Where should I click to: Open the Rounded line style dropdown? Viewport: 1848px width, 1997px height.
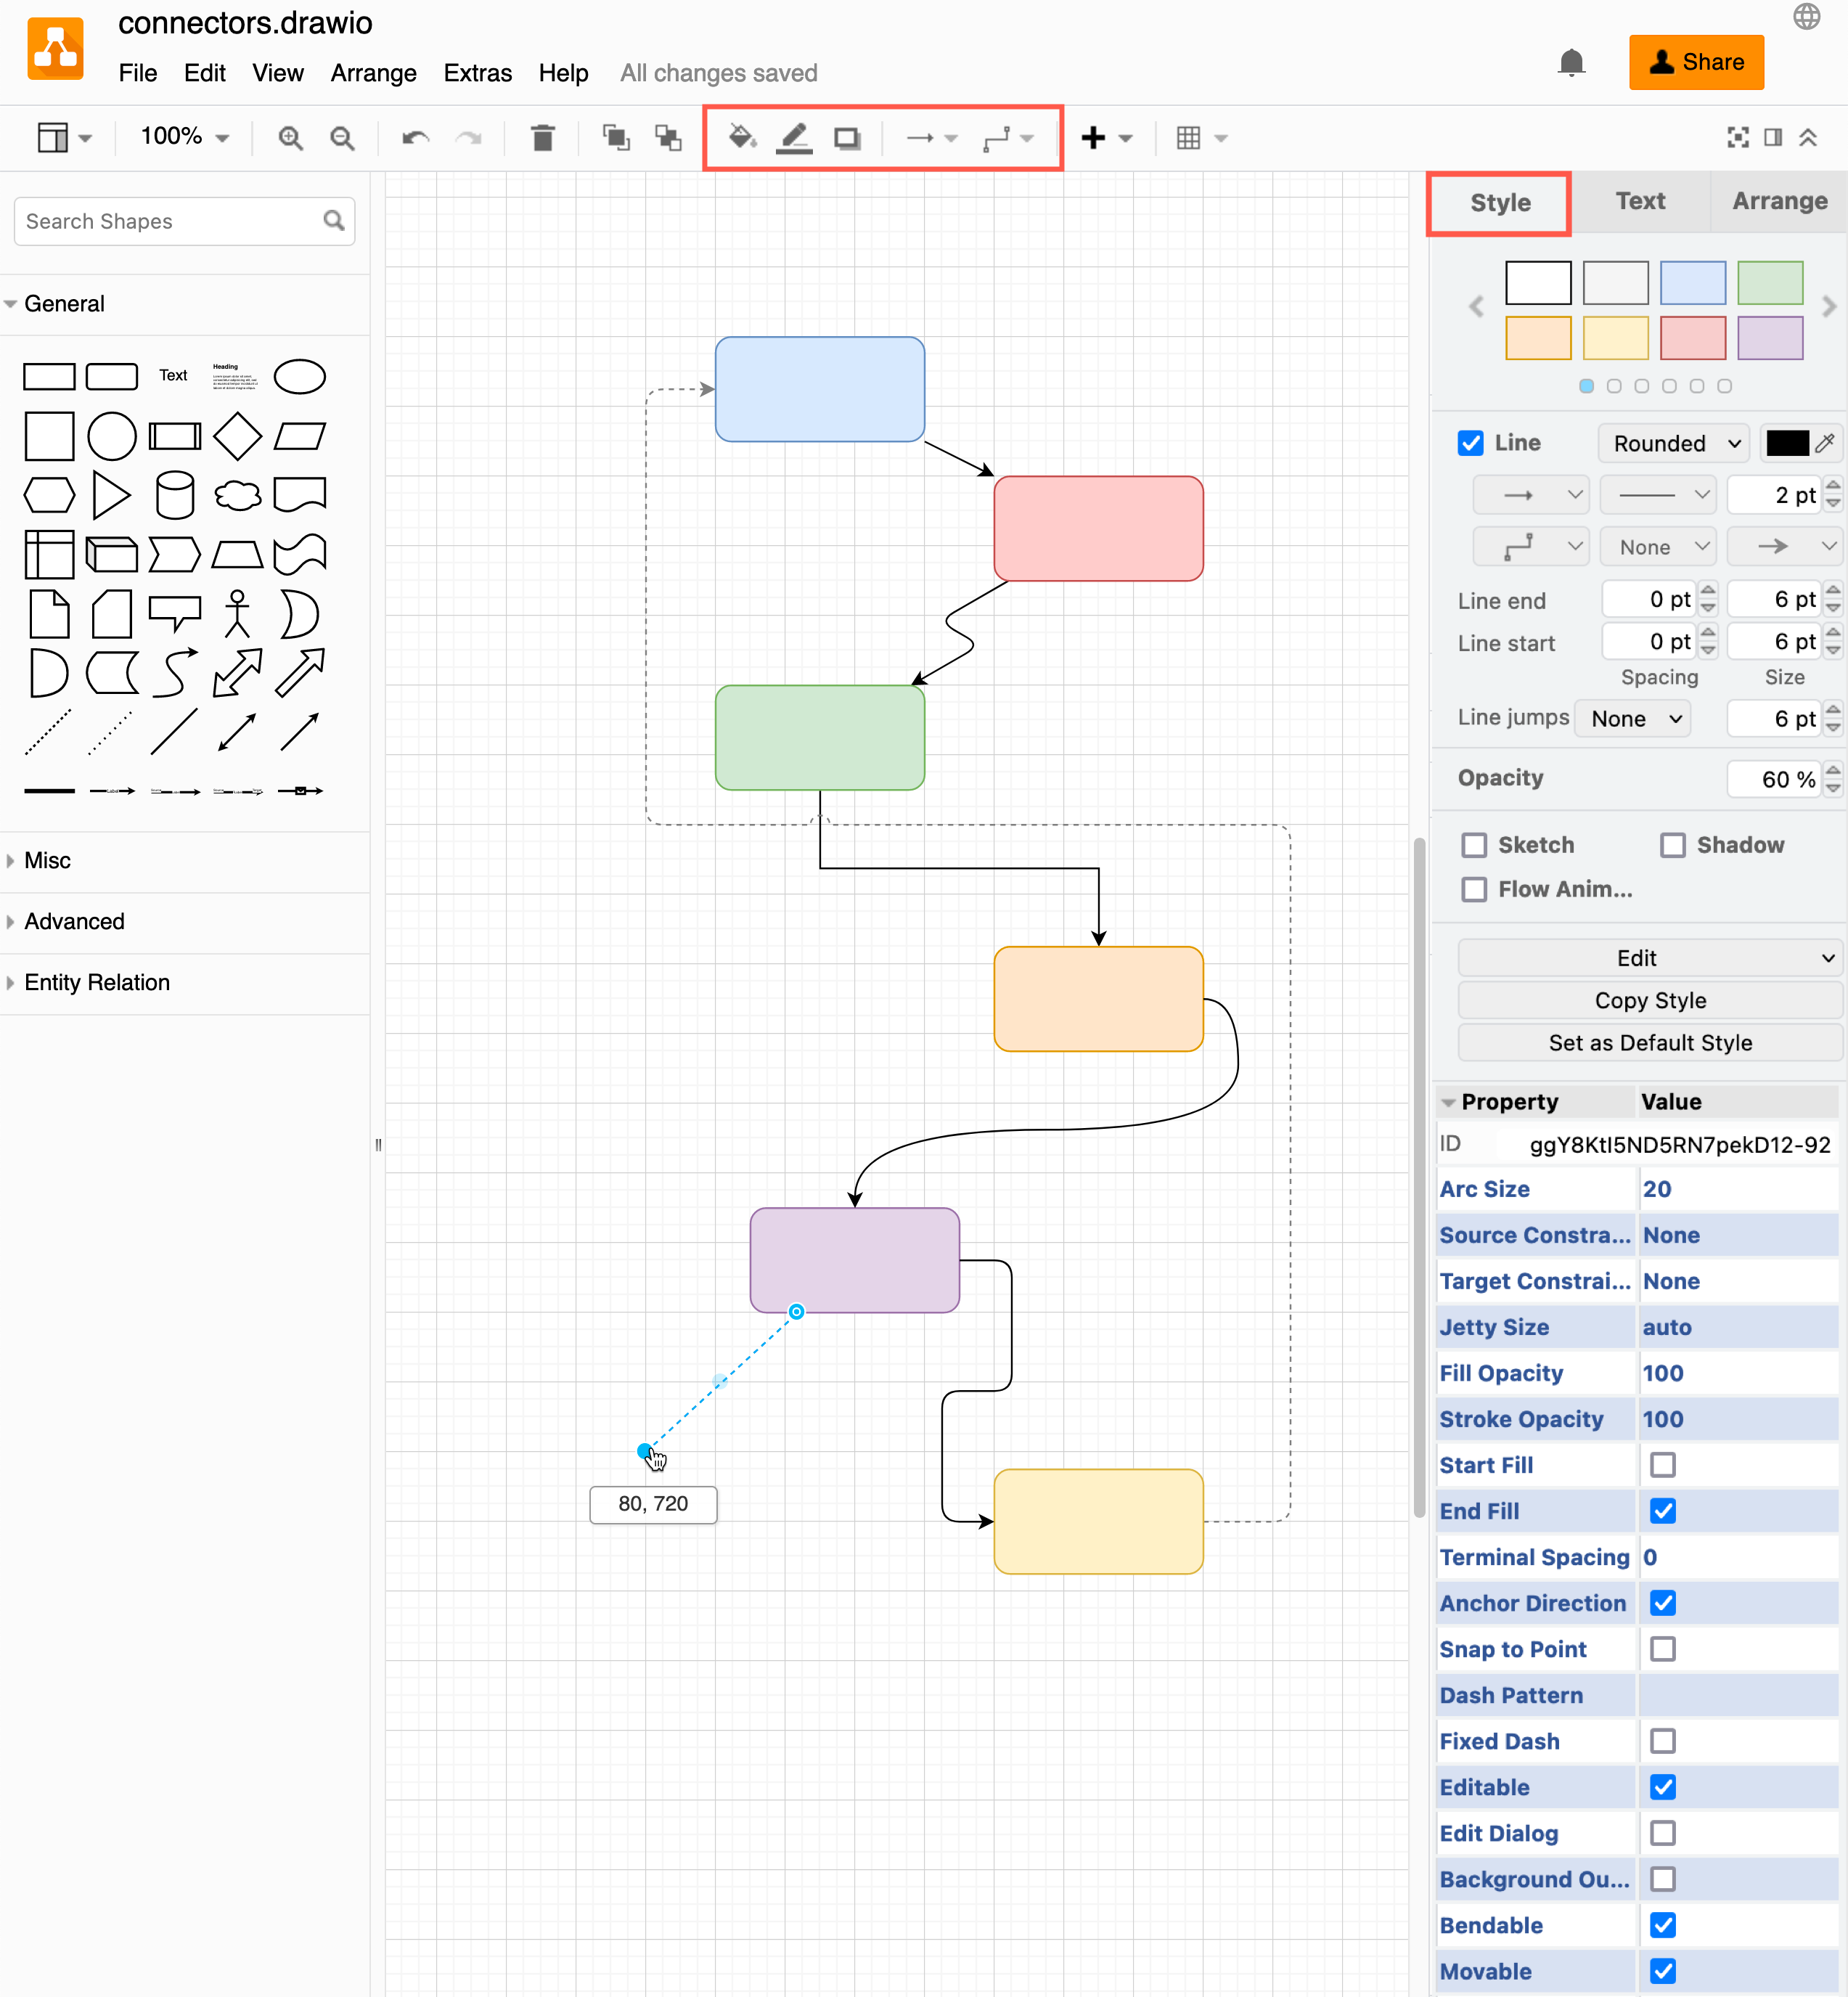point(1672,443)
